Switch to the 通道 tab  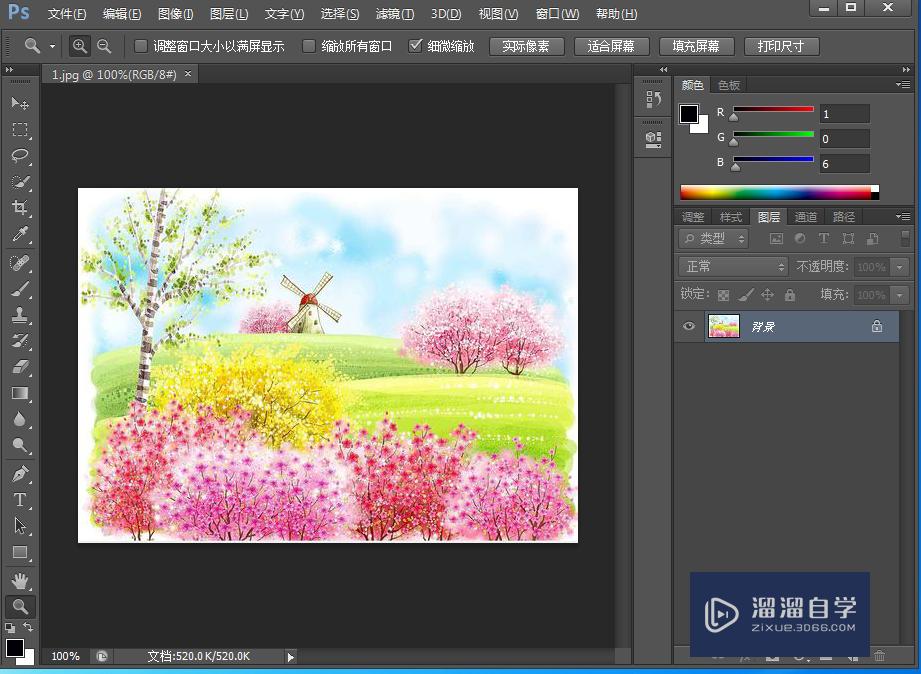tap(806, 217)
